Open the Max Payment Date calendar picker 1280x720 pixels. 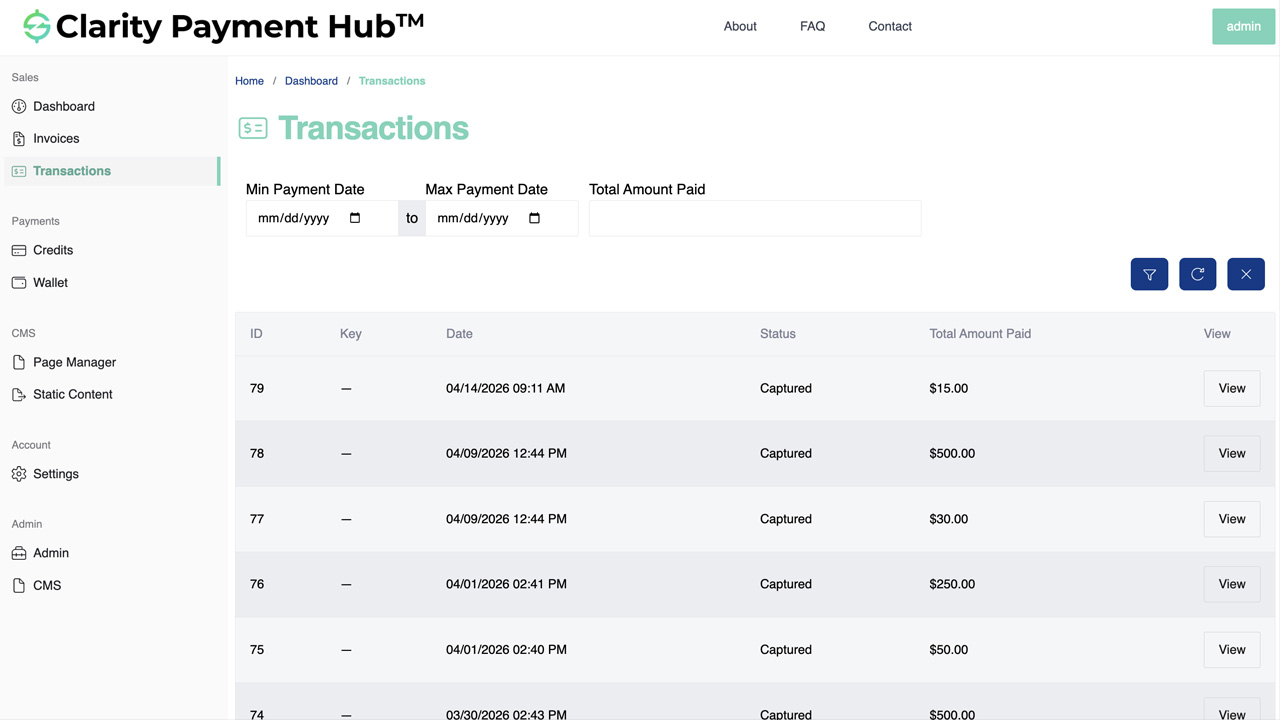point(535,218)
